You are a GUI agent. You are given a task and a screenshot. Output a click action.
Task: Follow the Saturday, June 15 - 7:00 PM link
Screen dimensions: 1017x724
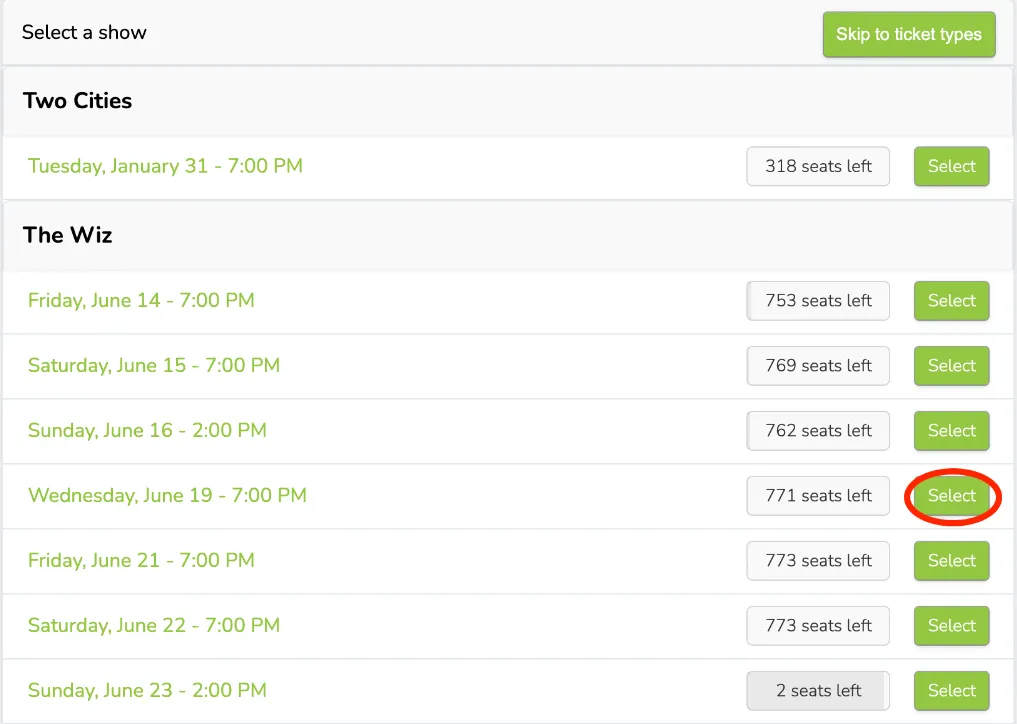[x=154, y=365]
